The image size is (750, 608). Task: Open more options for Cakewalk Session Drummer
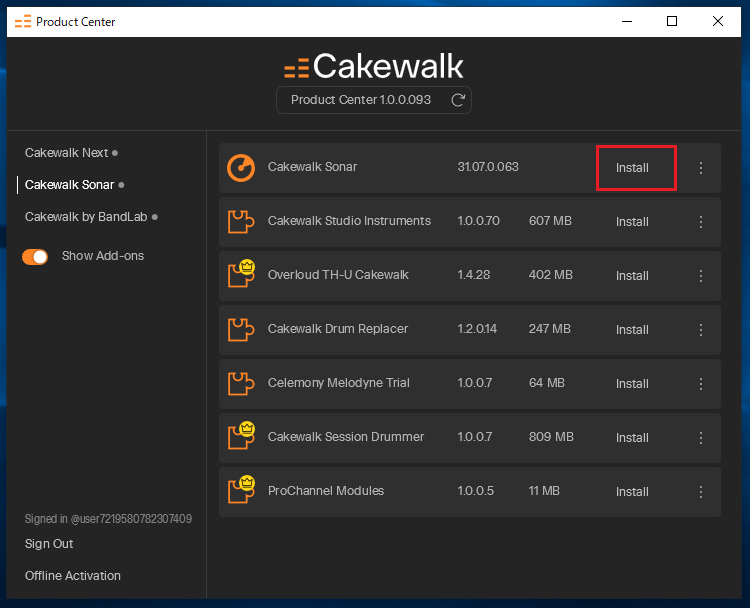click(x=701, y=438)
